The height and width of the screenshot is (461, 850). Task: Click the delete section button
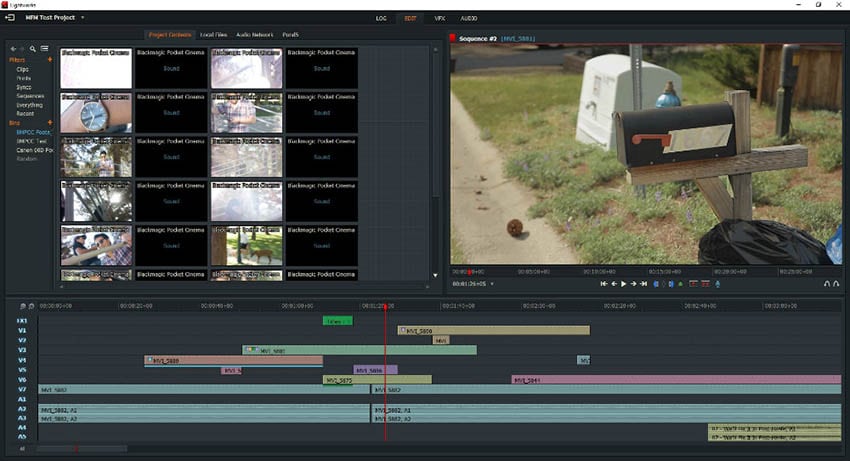[x=705, y=284]
